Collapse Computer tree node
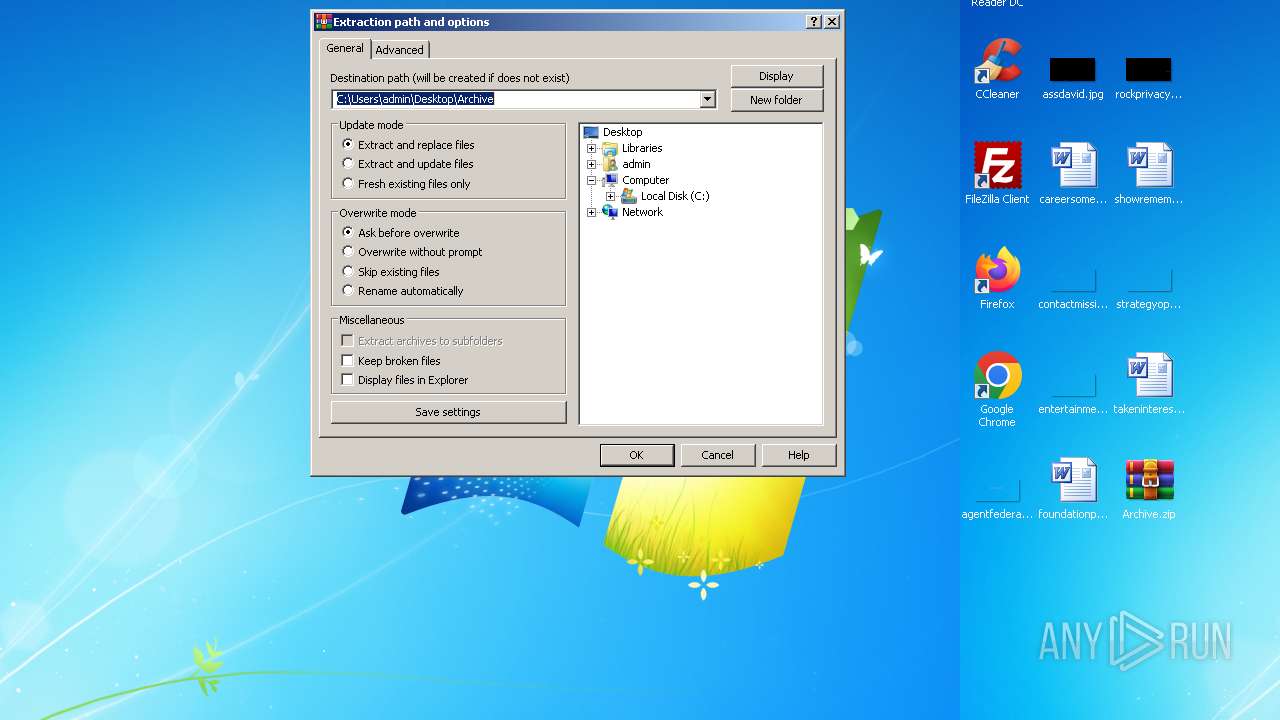The height and width of the screenshot is (720, 1280). tap(591, 180)
